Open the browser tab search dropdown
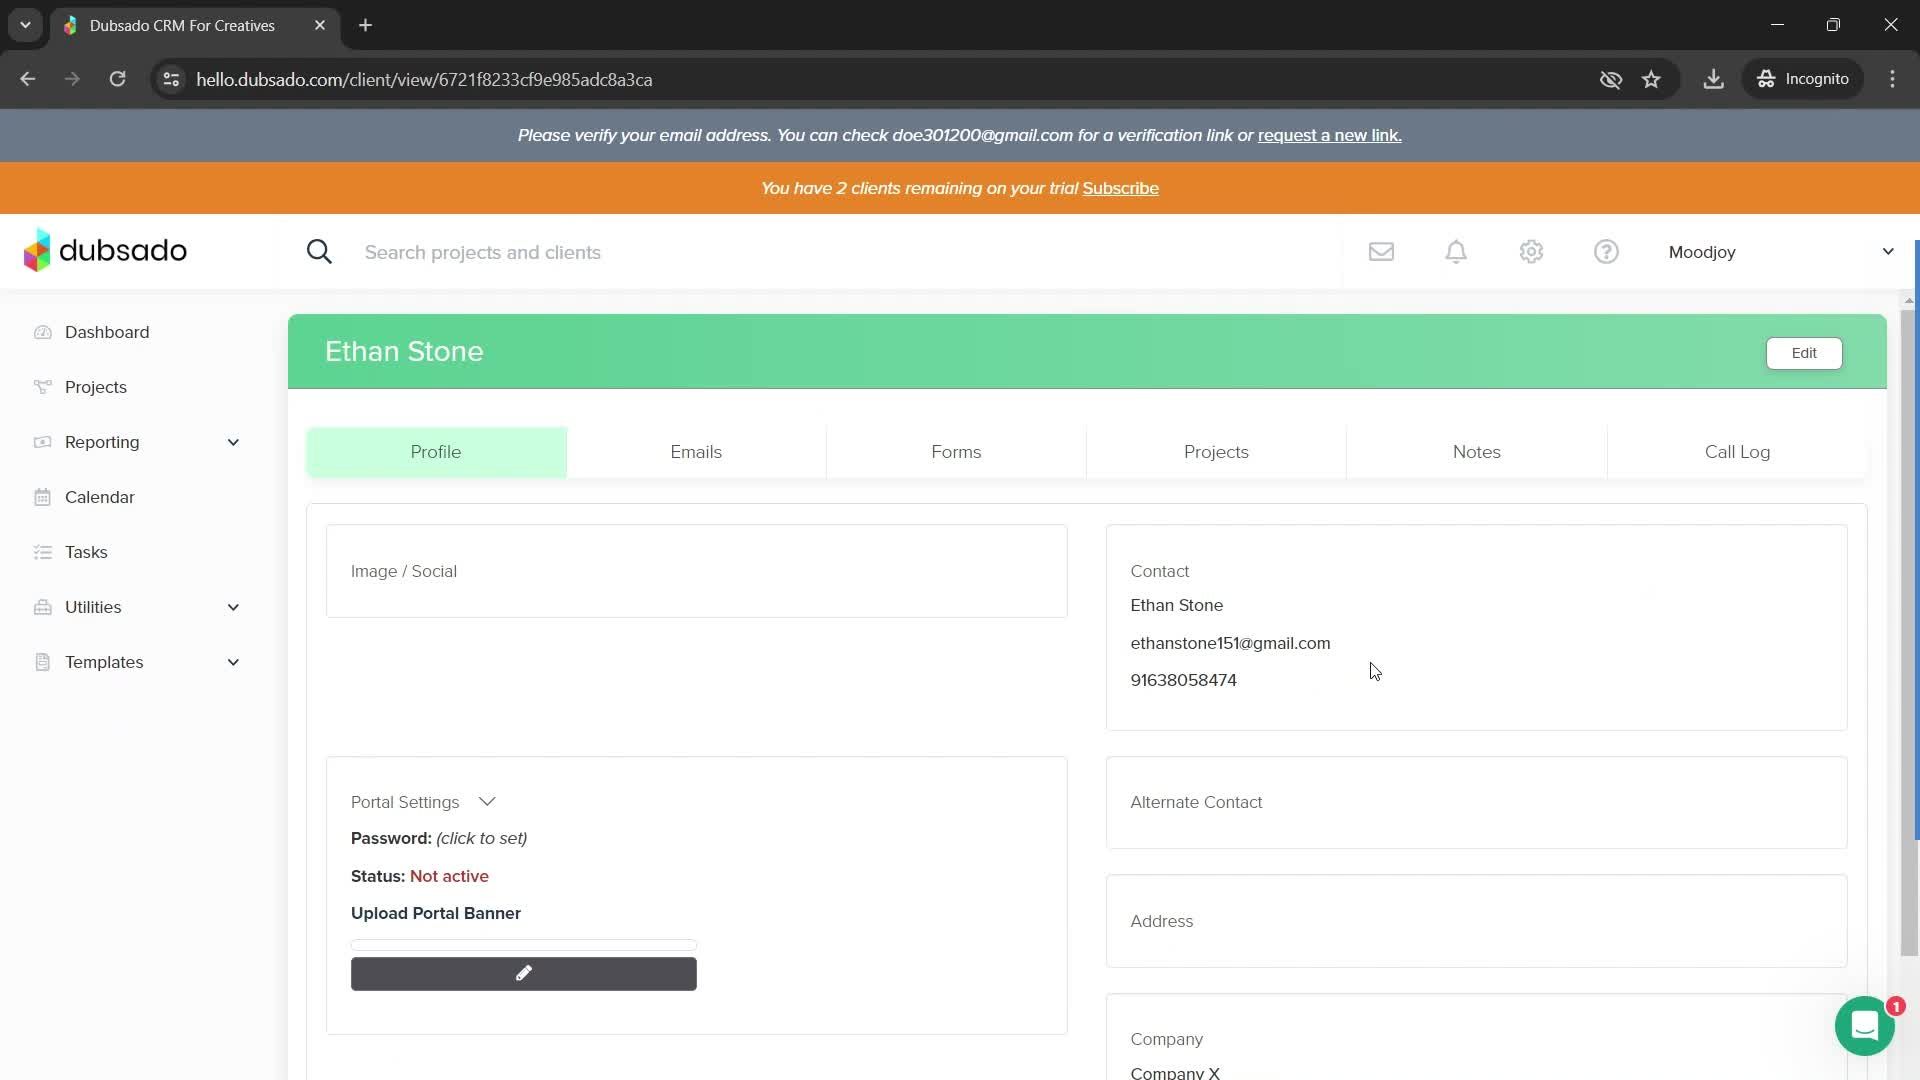 (x=25, y=25)
